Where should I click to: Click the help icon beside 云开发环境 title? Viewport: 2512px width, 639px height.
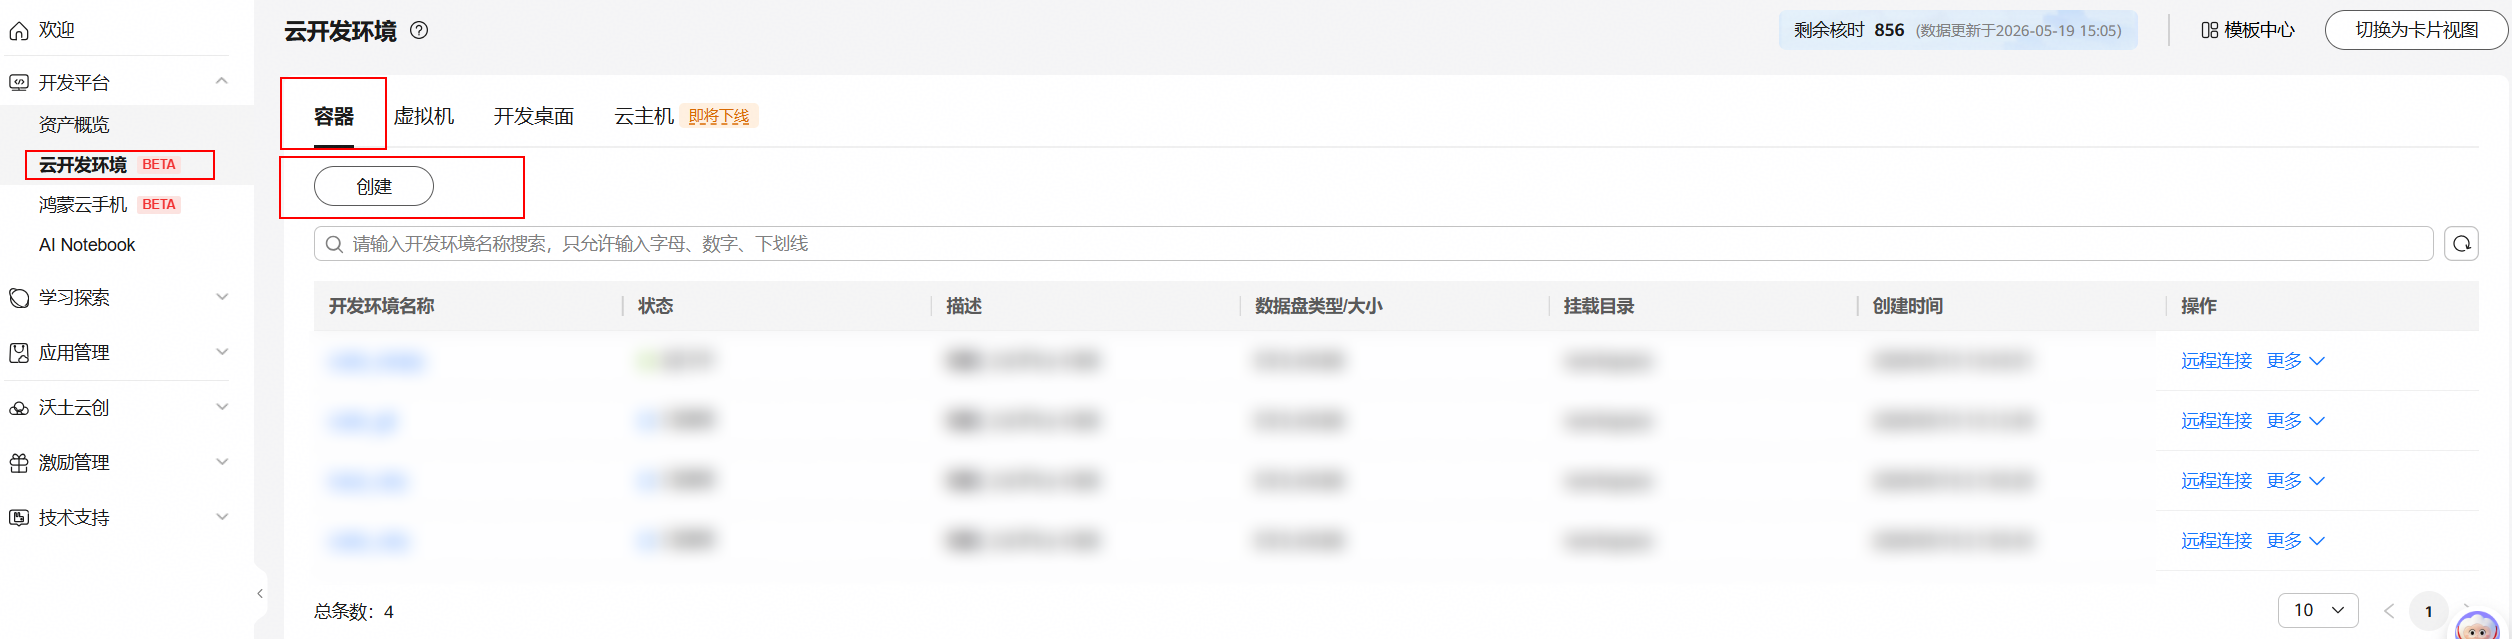point(419,30)
